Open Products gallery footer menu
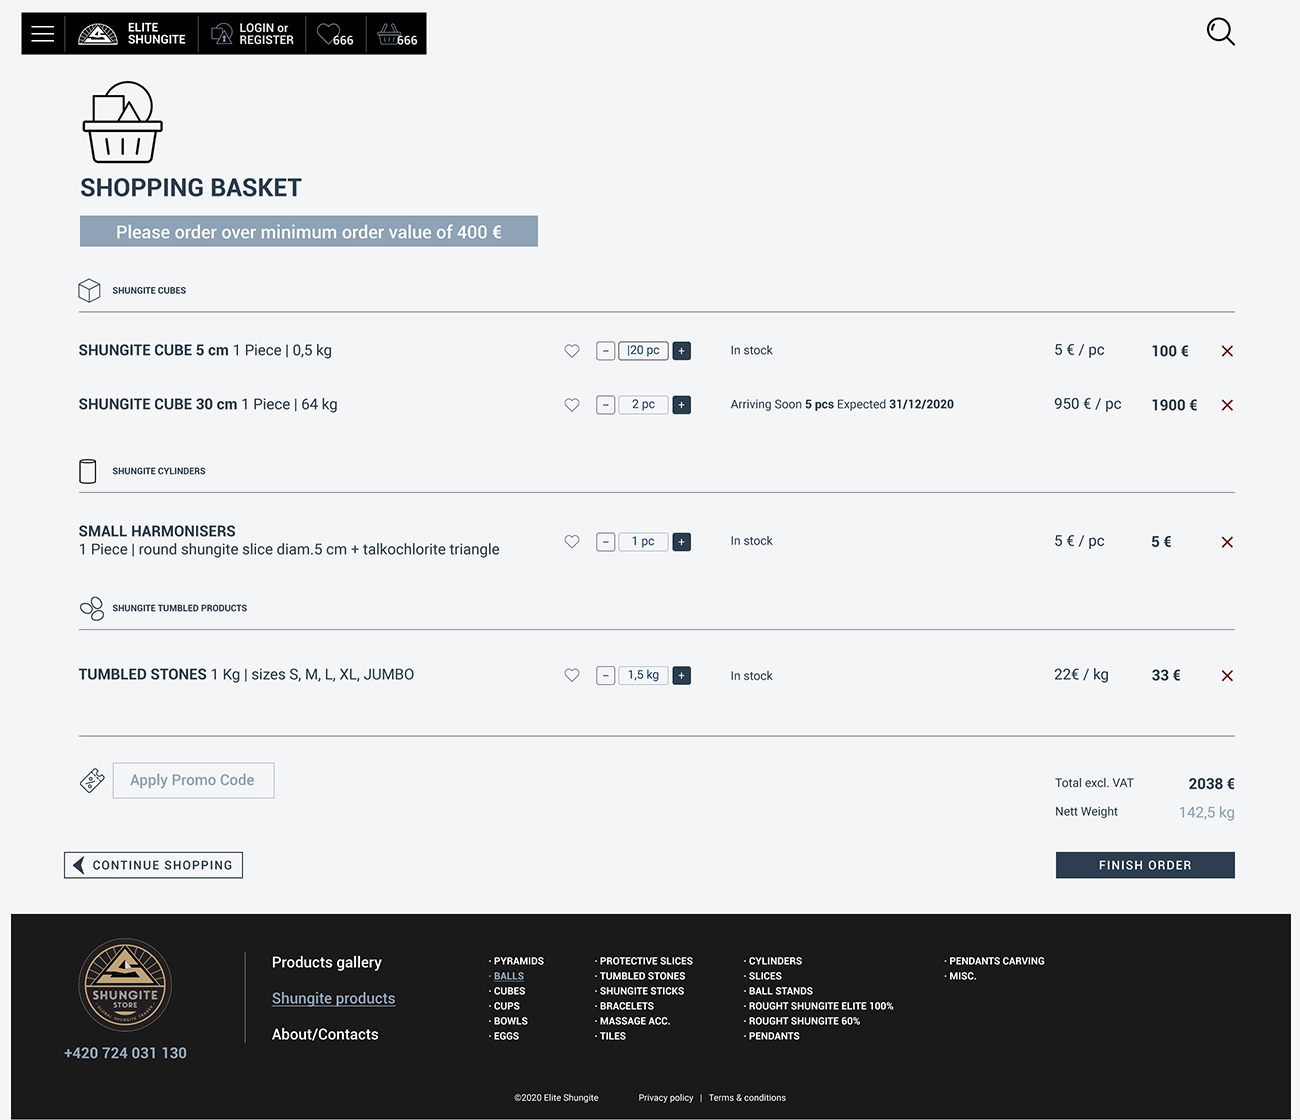 click(x=327, y=962)
